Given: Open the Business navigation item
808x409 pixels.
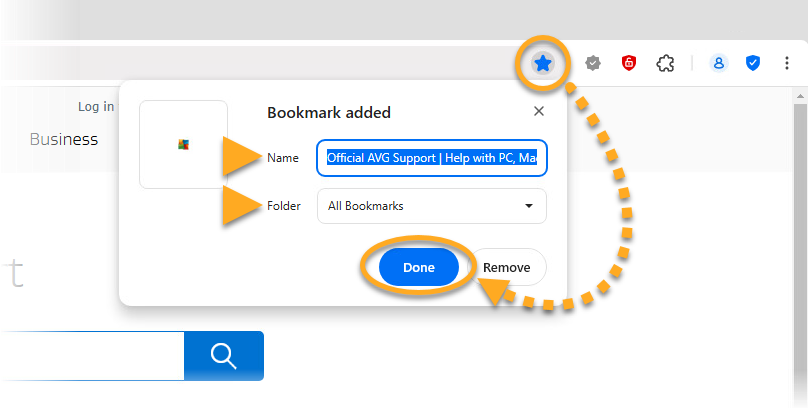Looking at the screenshot, I should pyautogui.click(x=64, y=139).
